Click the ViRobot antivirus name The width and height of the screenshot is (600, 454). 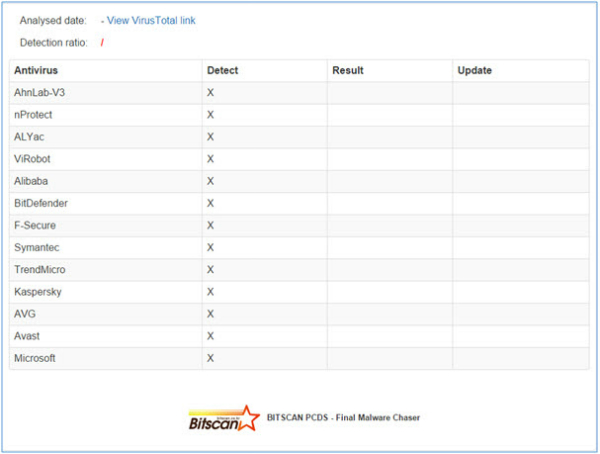[x=32, y=159]
